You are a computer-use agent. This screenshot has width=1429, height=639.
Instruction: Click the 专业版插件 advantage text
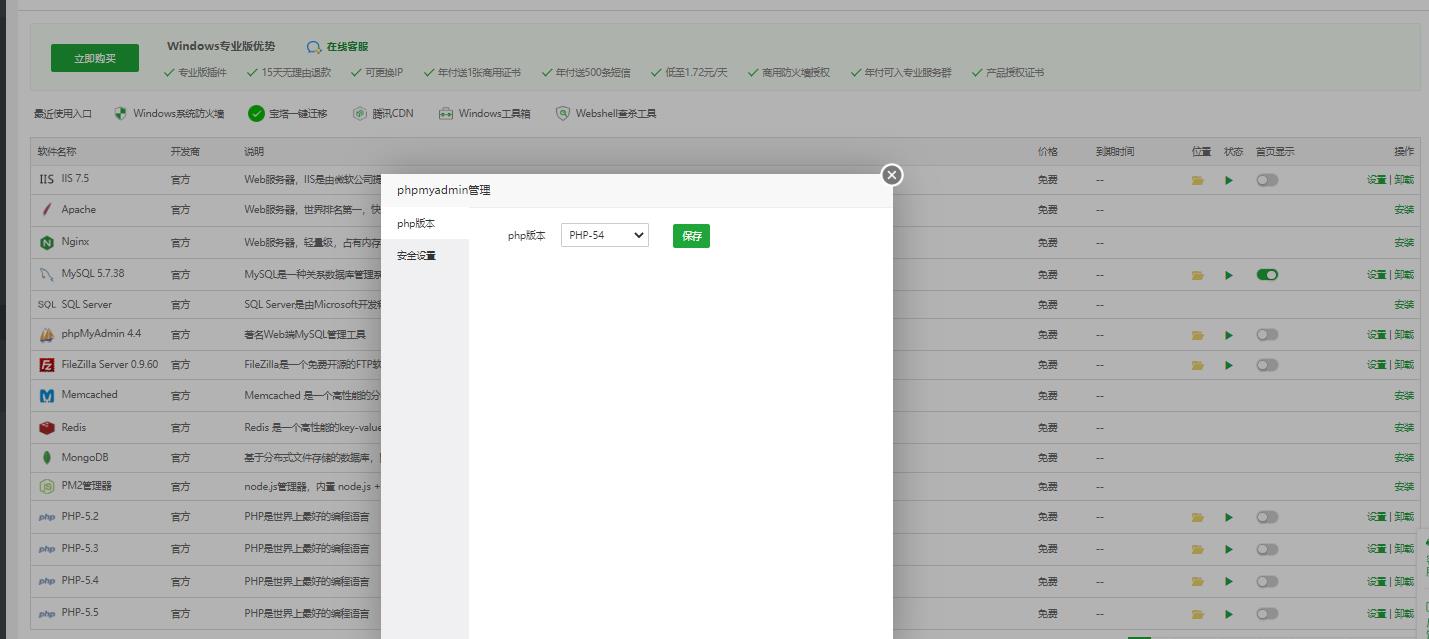[202, 73]
